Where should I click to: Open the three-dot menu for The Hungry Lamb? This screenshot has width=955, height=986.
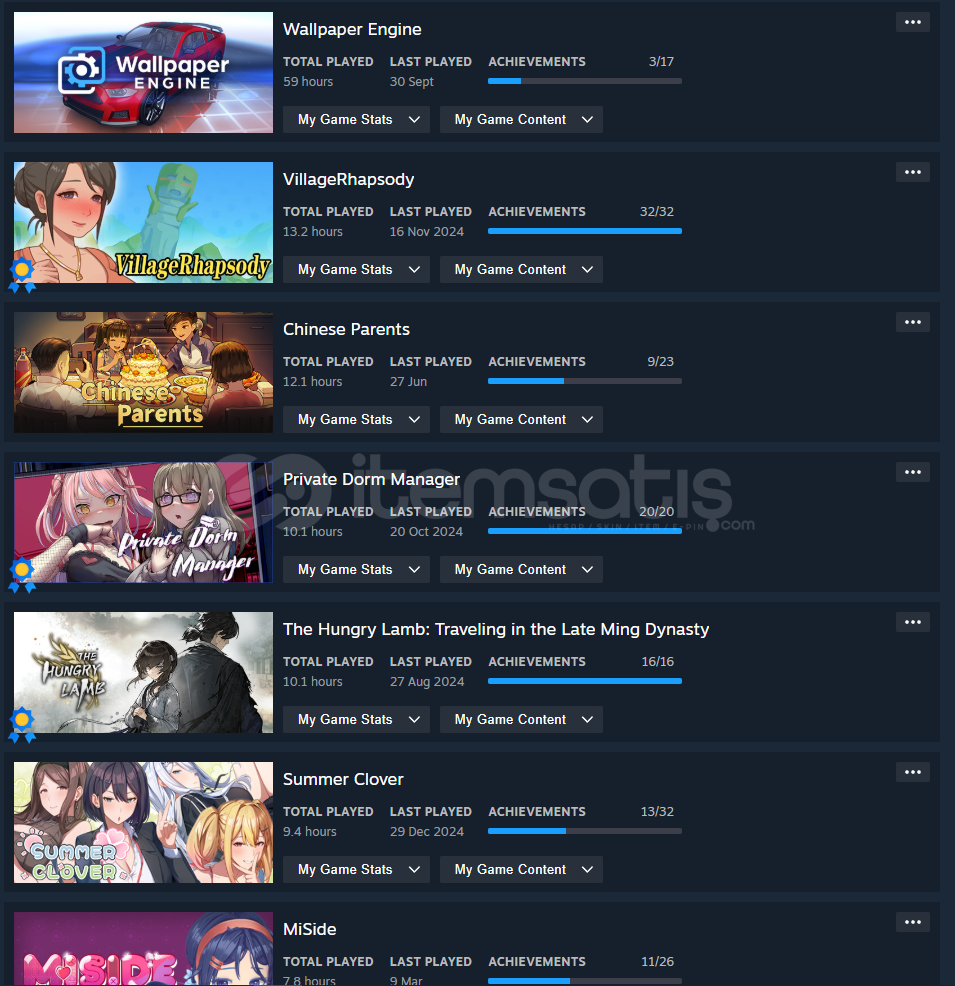coord(912,622)
